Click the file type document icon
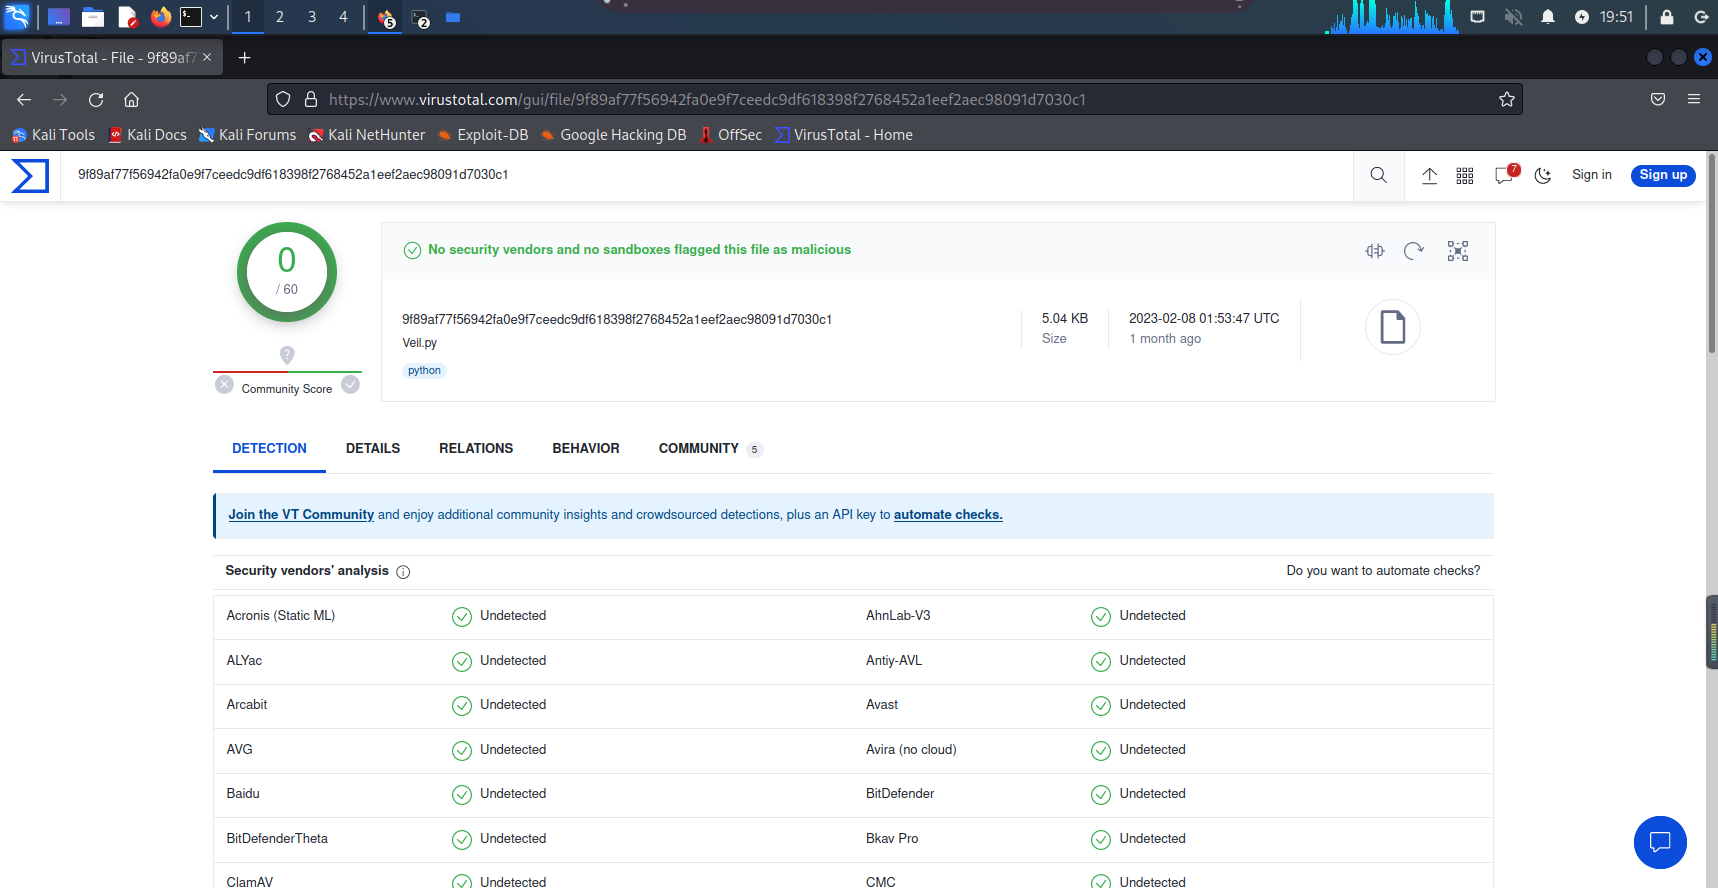1718x888 pixels. coord(1393,327)
